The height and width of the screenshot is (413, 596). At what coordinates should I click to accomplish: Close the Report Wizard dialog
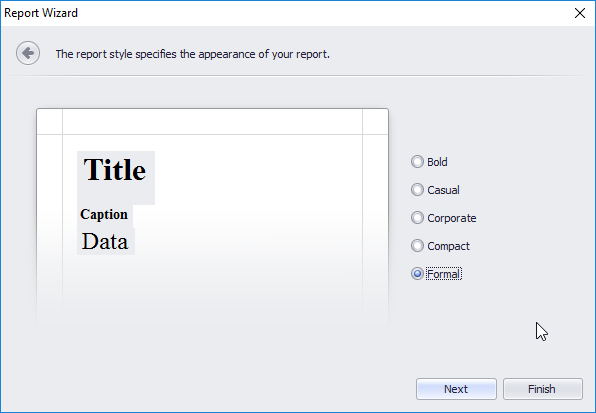point(580,13)
